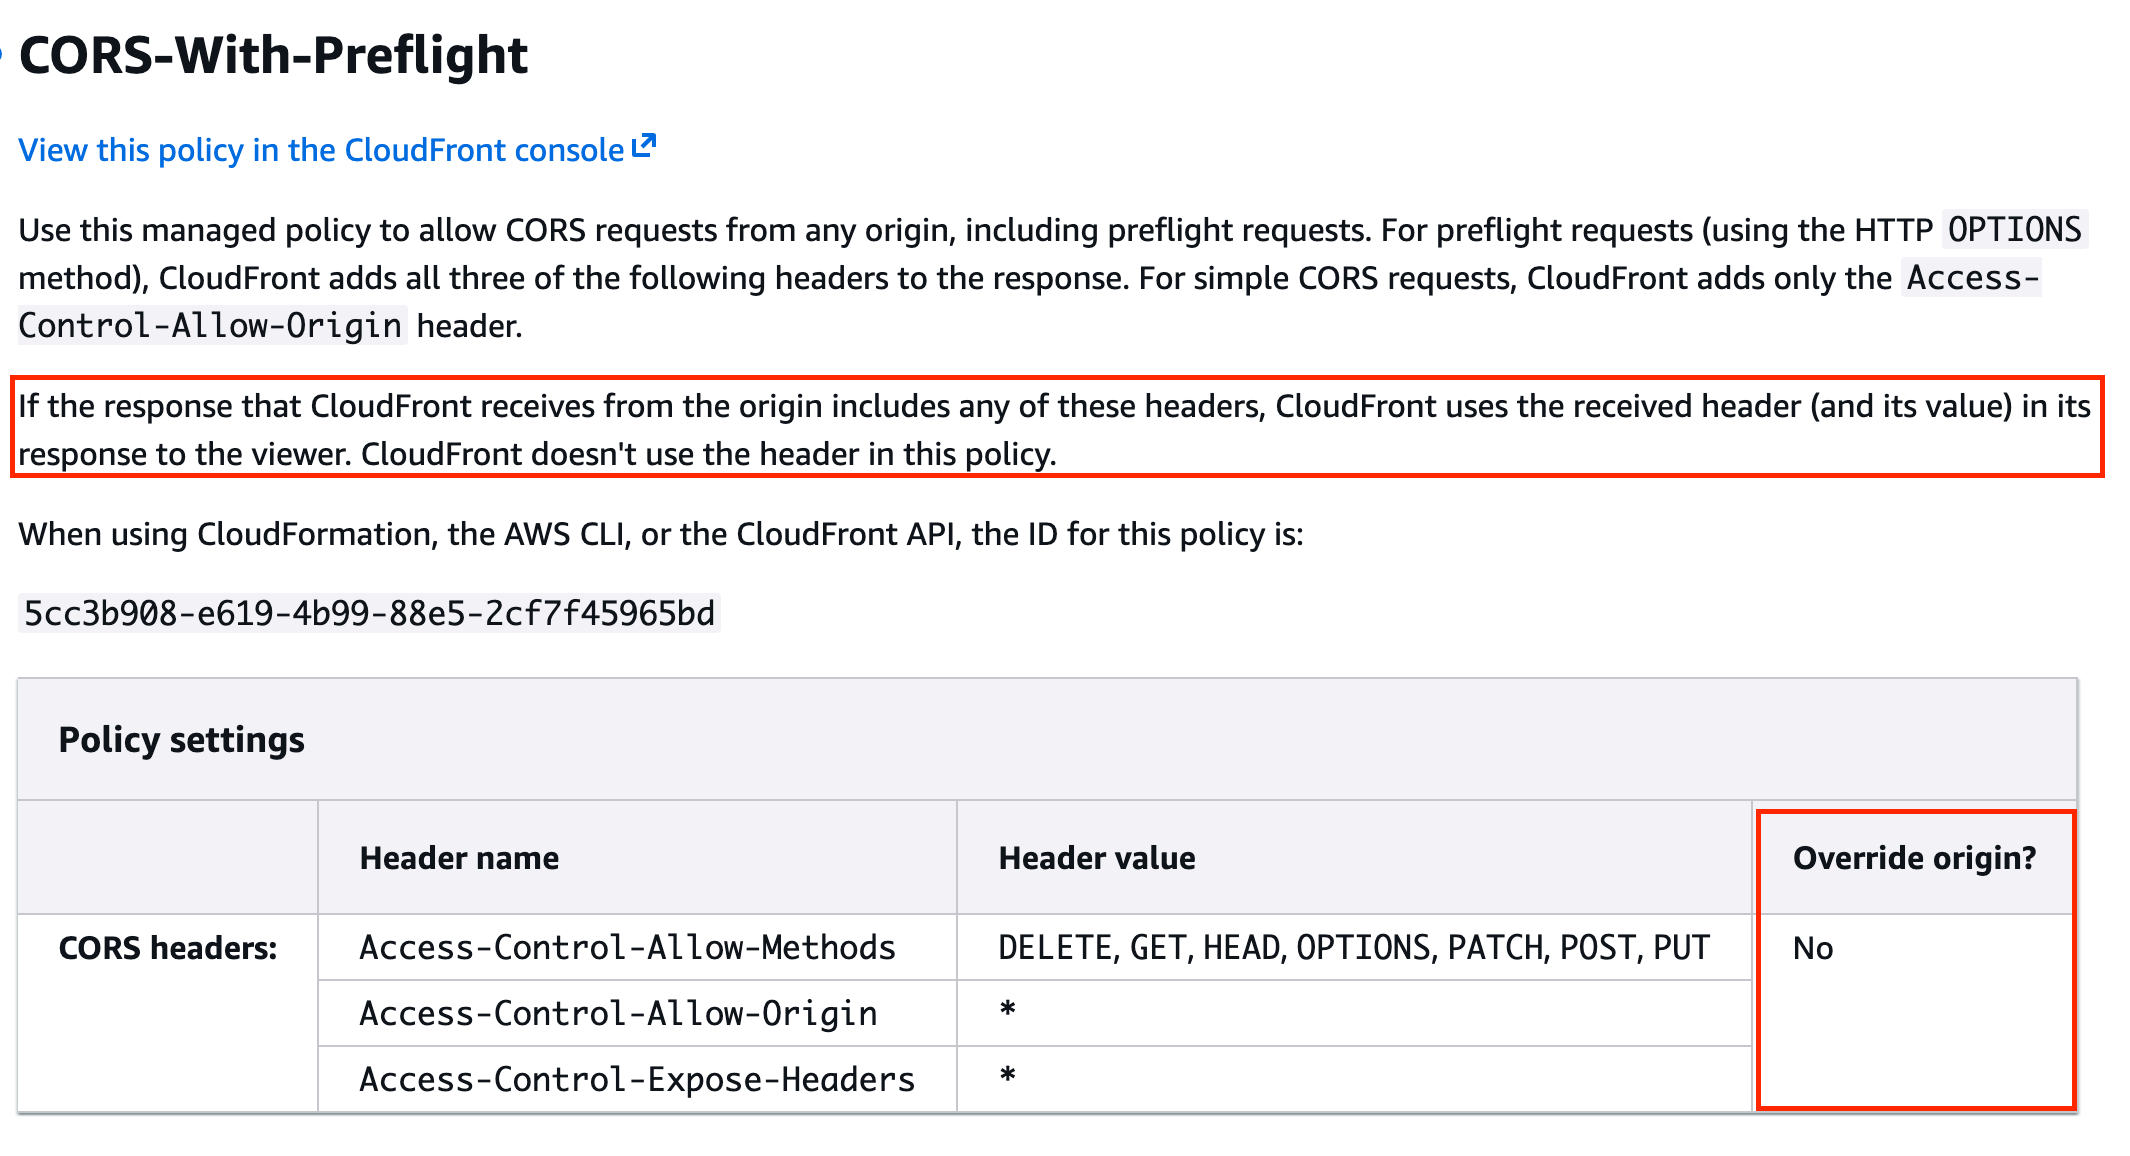The height and width of the screenshot is (1156, 2130).
Task: Click the external link icon beside CloudFront console
Action: (x=645, y=146)
